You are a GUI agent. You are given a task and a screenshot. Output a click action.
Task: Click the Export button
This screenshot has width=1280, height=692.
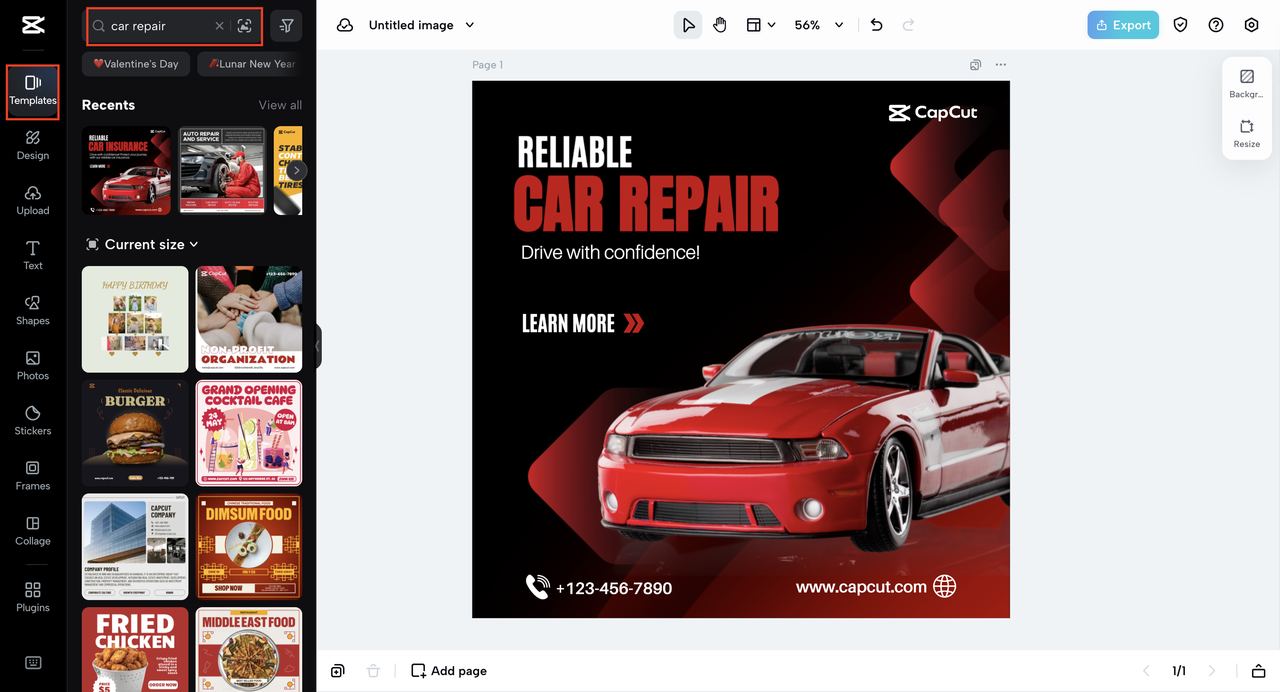1123,25
